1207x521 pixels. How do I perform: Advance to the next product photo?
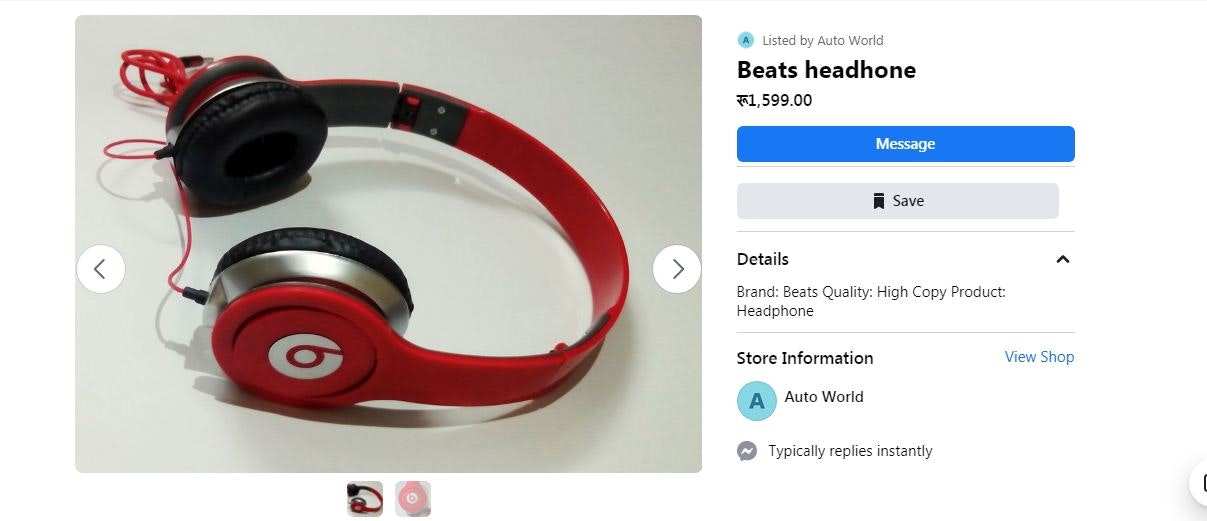[677, 269]
